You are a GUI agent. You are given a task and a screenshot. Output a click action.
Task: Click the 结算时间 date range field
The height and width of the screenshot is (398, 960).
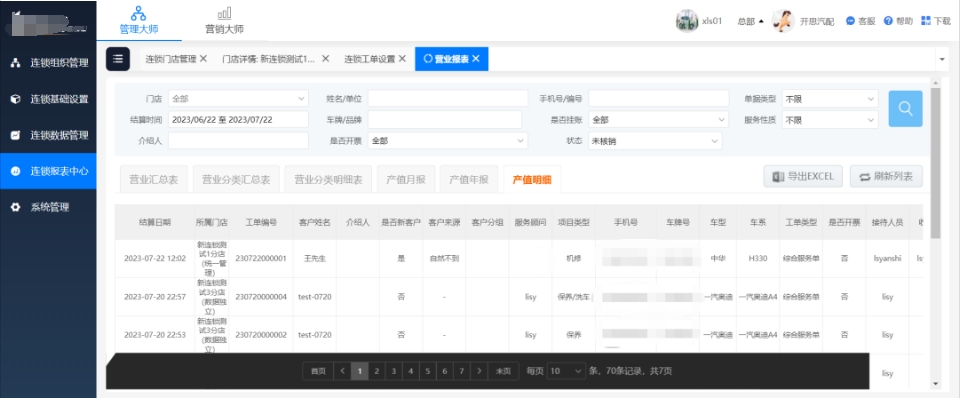(238, 120)
